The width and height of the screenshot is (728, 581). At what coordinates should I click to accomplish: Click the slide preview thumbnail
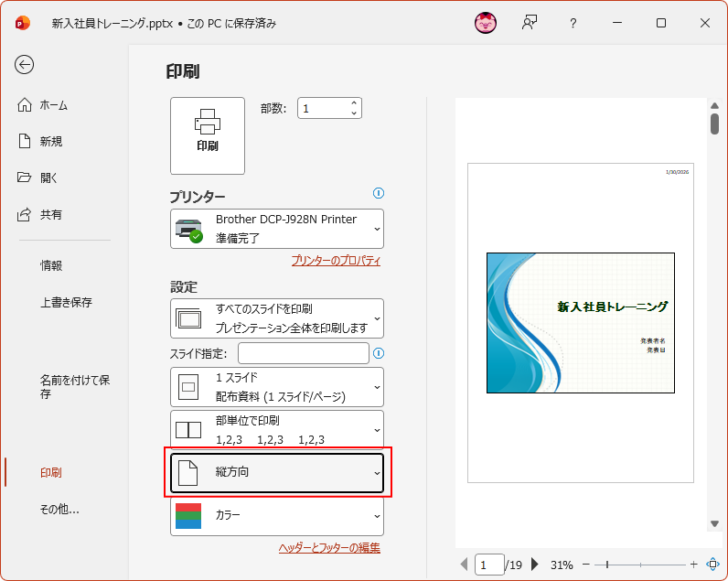(580, 323)
